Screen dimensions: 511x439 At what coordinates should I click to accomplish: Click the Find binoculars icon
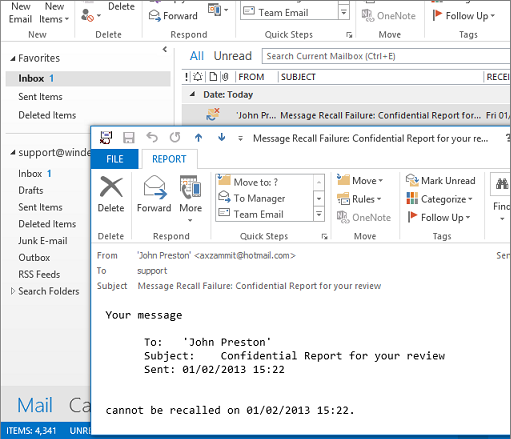pos(502,184)
